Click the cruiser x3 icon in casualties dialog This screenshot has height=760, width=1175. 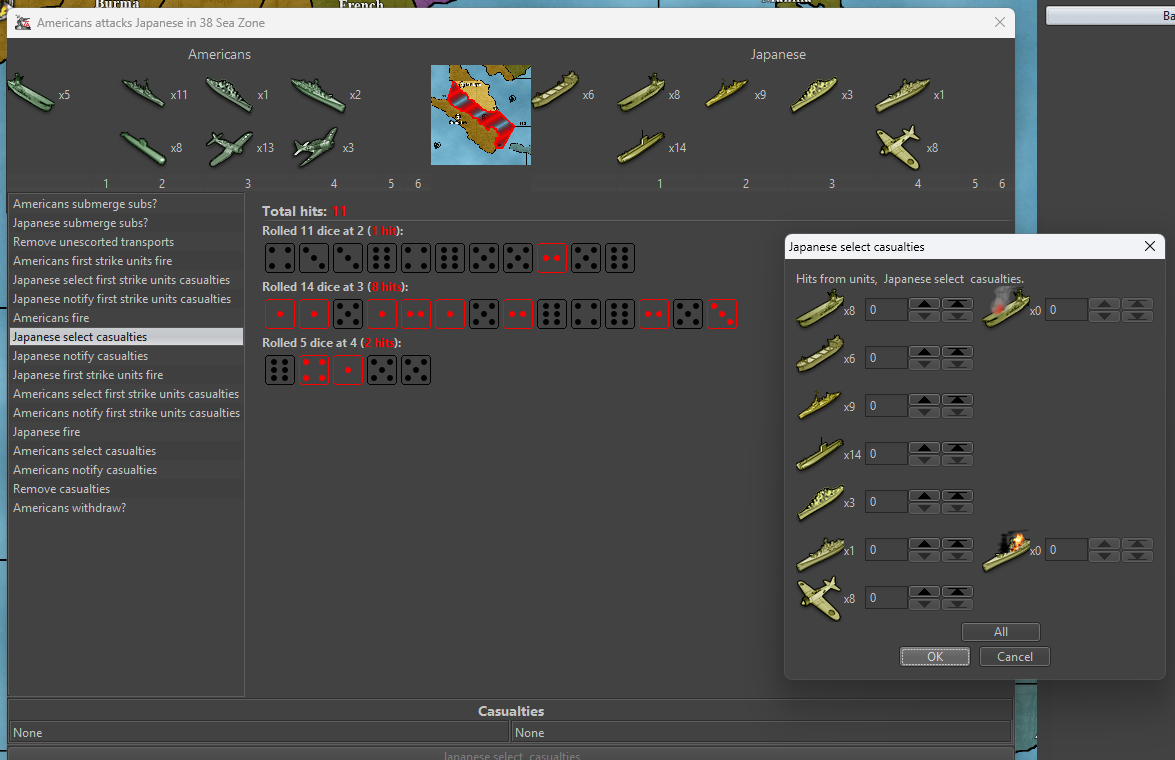pos(819,501)
